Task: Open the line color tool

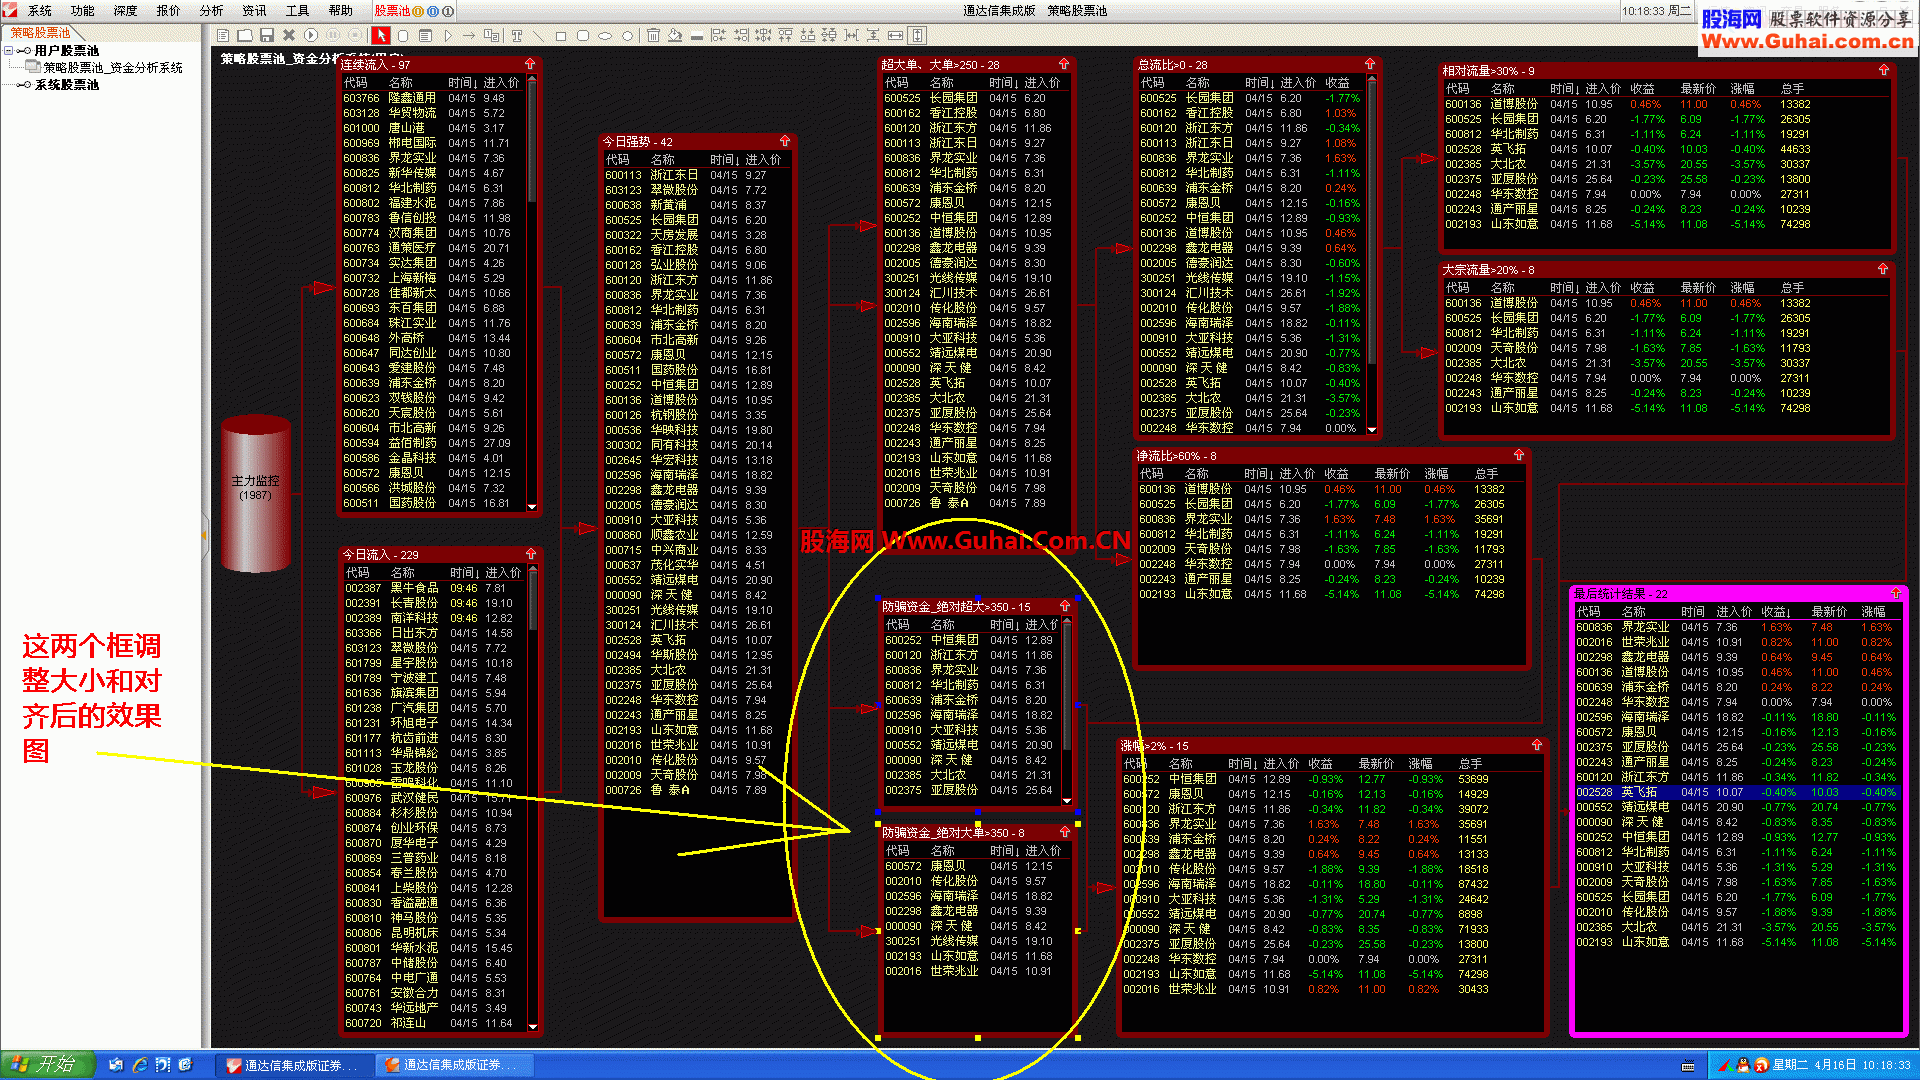Action: 697,35
